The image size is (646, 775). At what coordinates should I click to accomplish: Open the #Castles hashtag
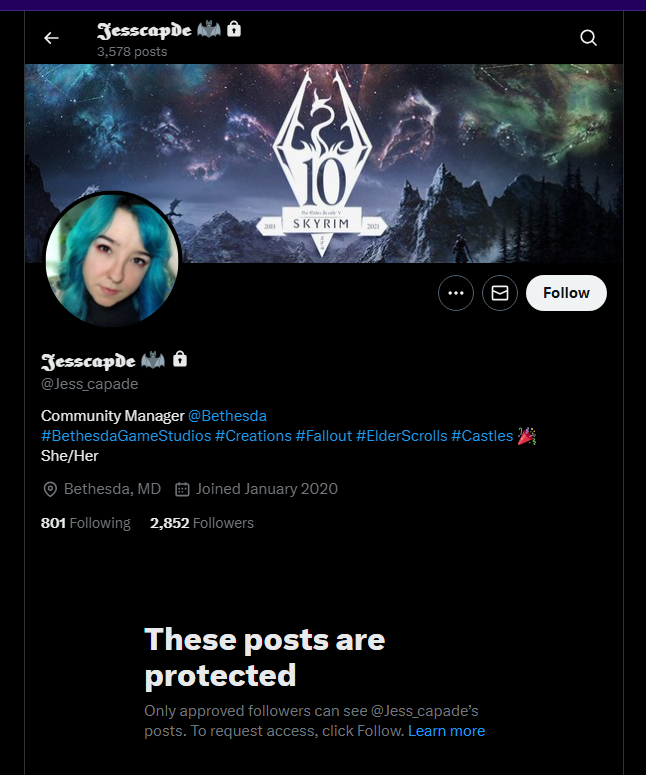click(x=482, y=436)
